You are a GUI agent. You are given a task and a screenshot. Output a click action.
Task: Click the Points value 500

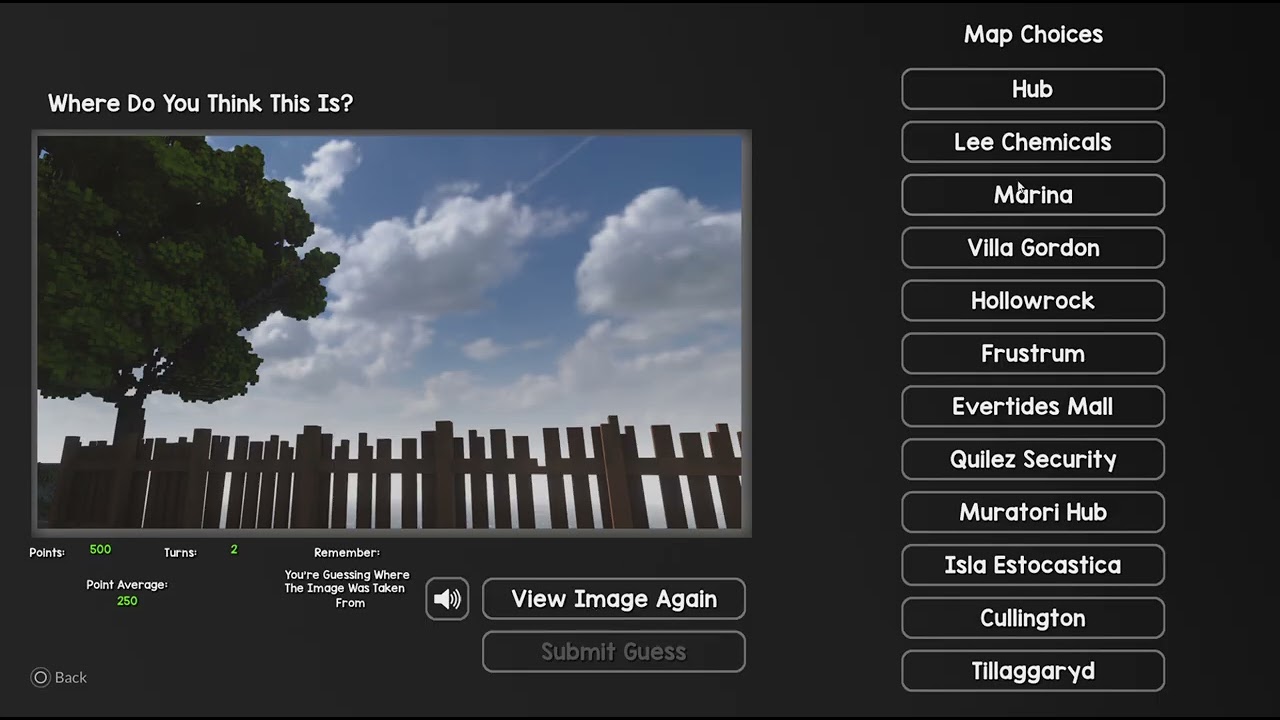click(100, 550)
